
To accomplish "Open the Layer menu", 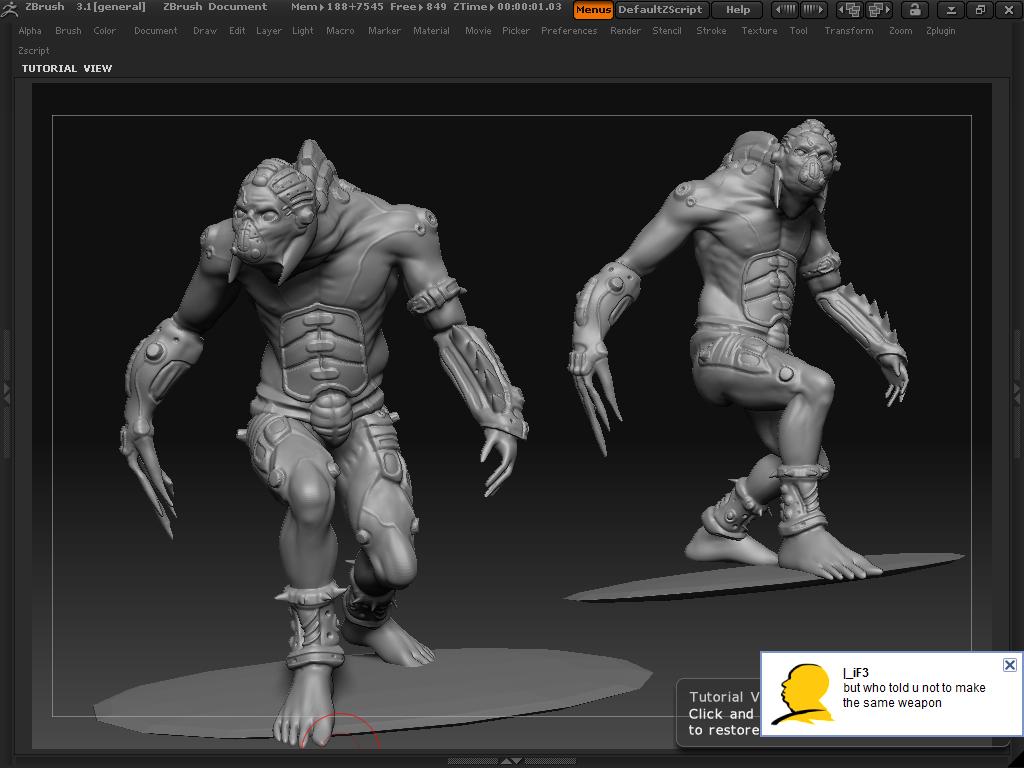I will [268, 31].
